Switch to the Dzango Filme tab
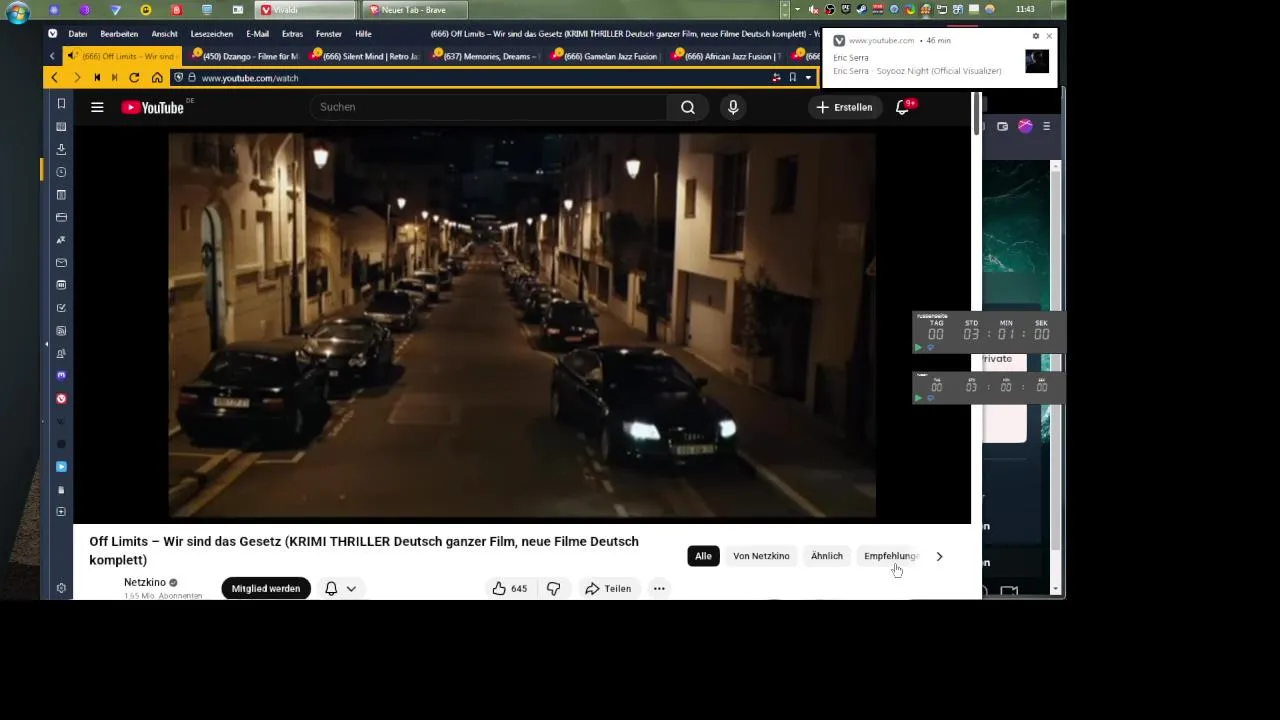The height and width of the screenshot is (720, 1280). click(244, 56)
